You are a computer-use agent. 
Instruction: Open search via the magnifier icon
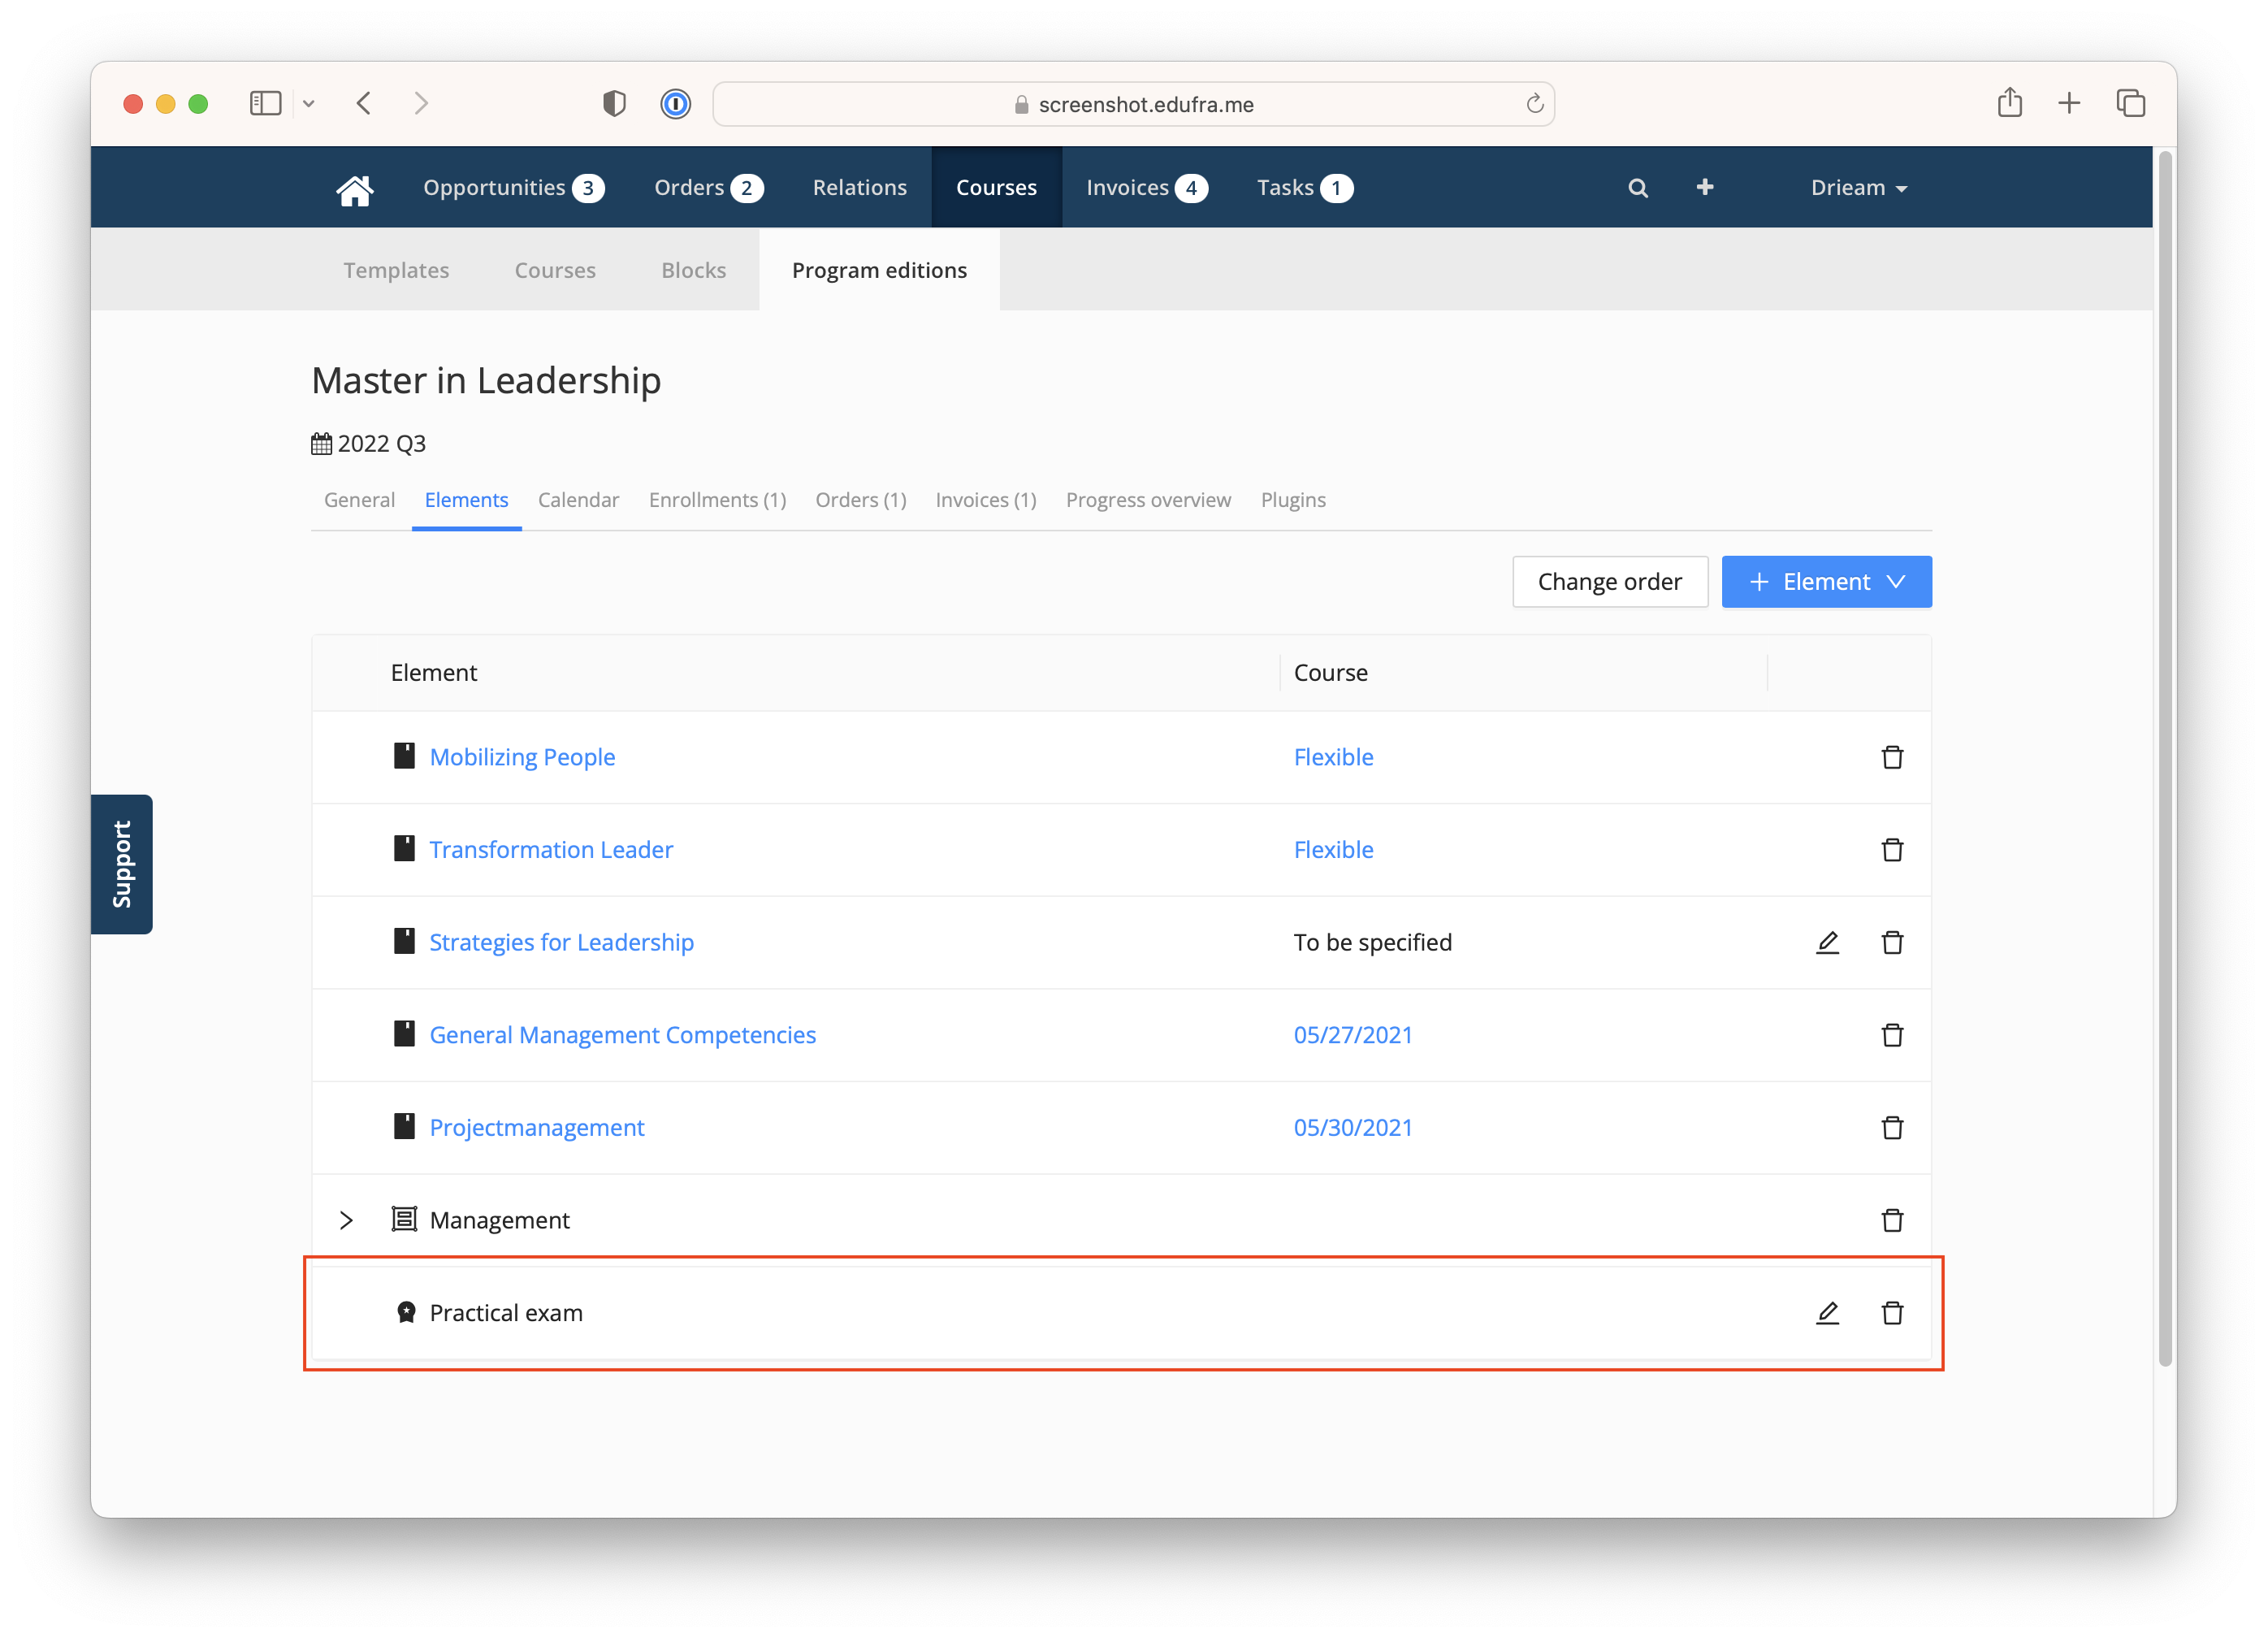tap(1637, 188)
